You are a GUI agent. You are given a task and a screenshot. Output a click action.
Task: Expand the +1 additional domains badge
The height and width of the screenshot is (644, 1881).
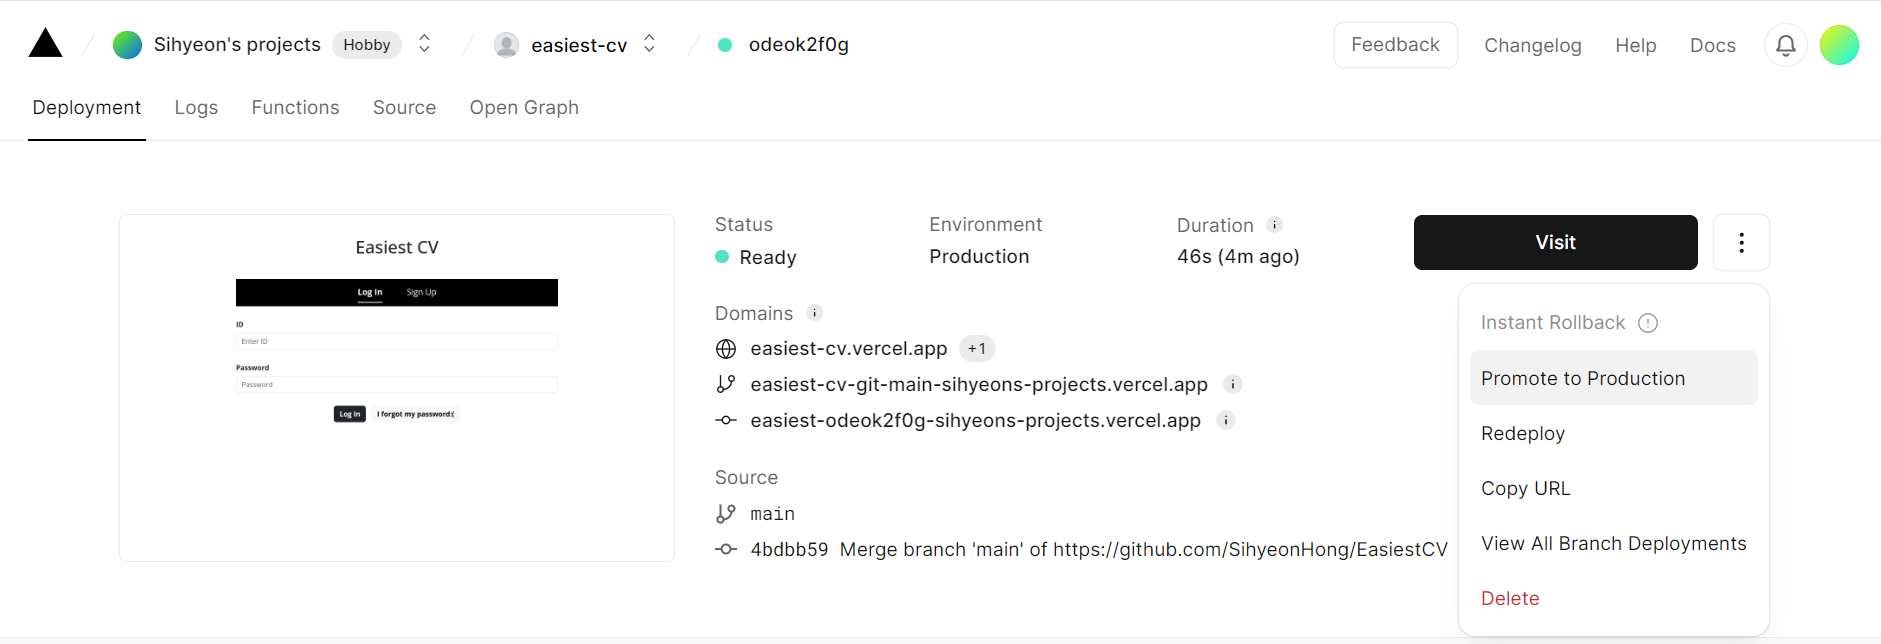click(977, 349)
